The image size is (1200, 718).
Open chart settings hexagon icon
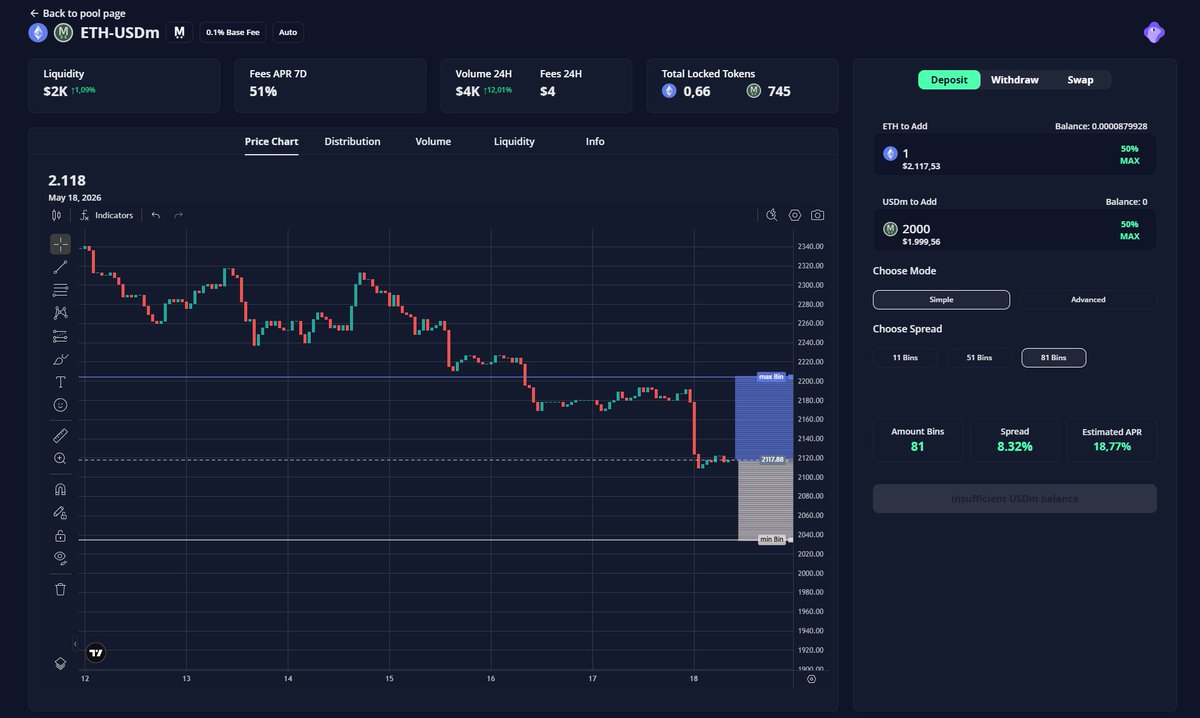(795, 215)
